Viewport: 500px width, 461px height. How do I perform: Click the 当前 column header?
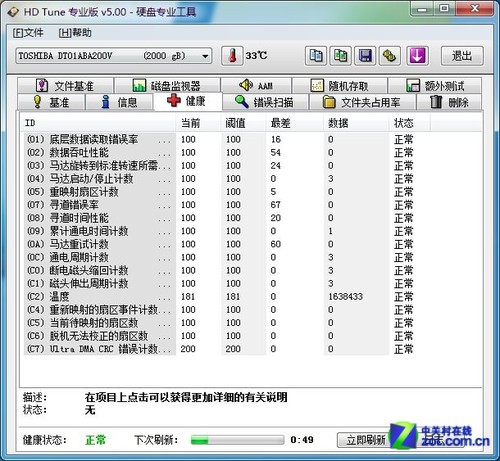[198, 123]
